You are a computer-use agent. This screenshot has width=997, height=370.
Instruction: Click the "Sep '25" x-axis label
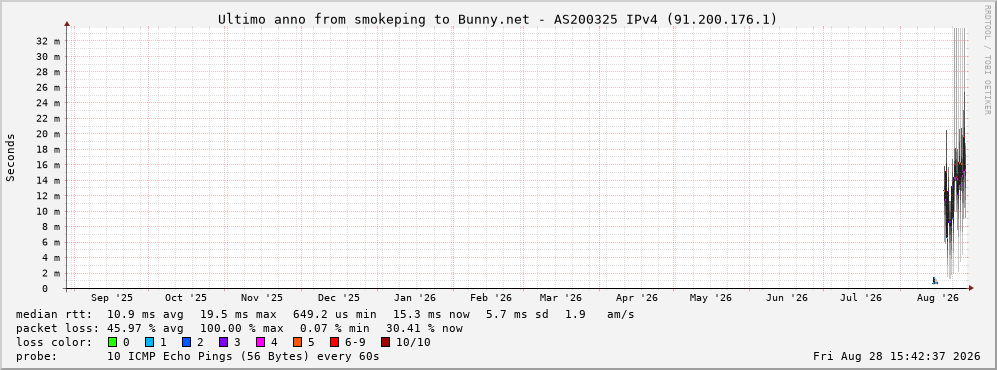click(112, 298)
